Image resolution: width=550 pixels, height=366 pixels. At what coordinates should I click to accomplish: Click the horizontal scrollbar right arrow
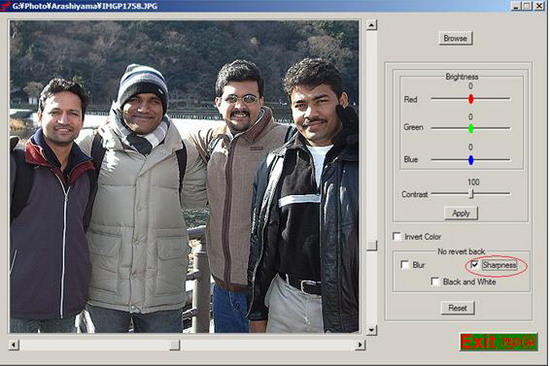pos(360,345)
